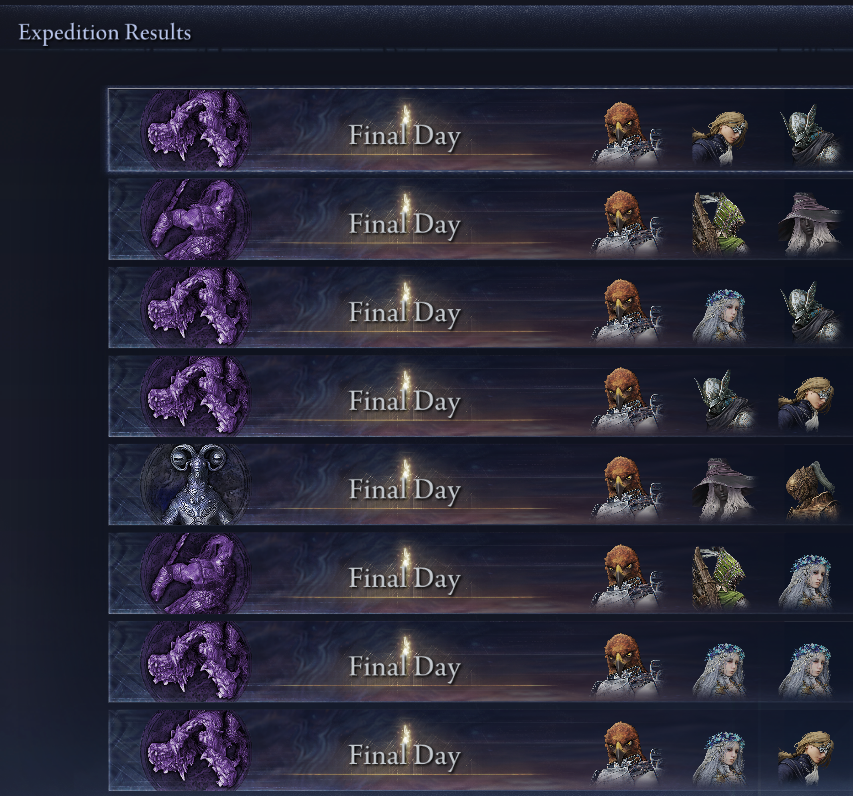Open the highlighted top Final Day expedition
The width and height of the screenshot is (853, 796).
(480, 129)
